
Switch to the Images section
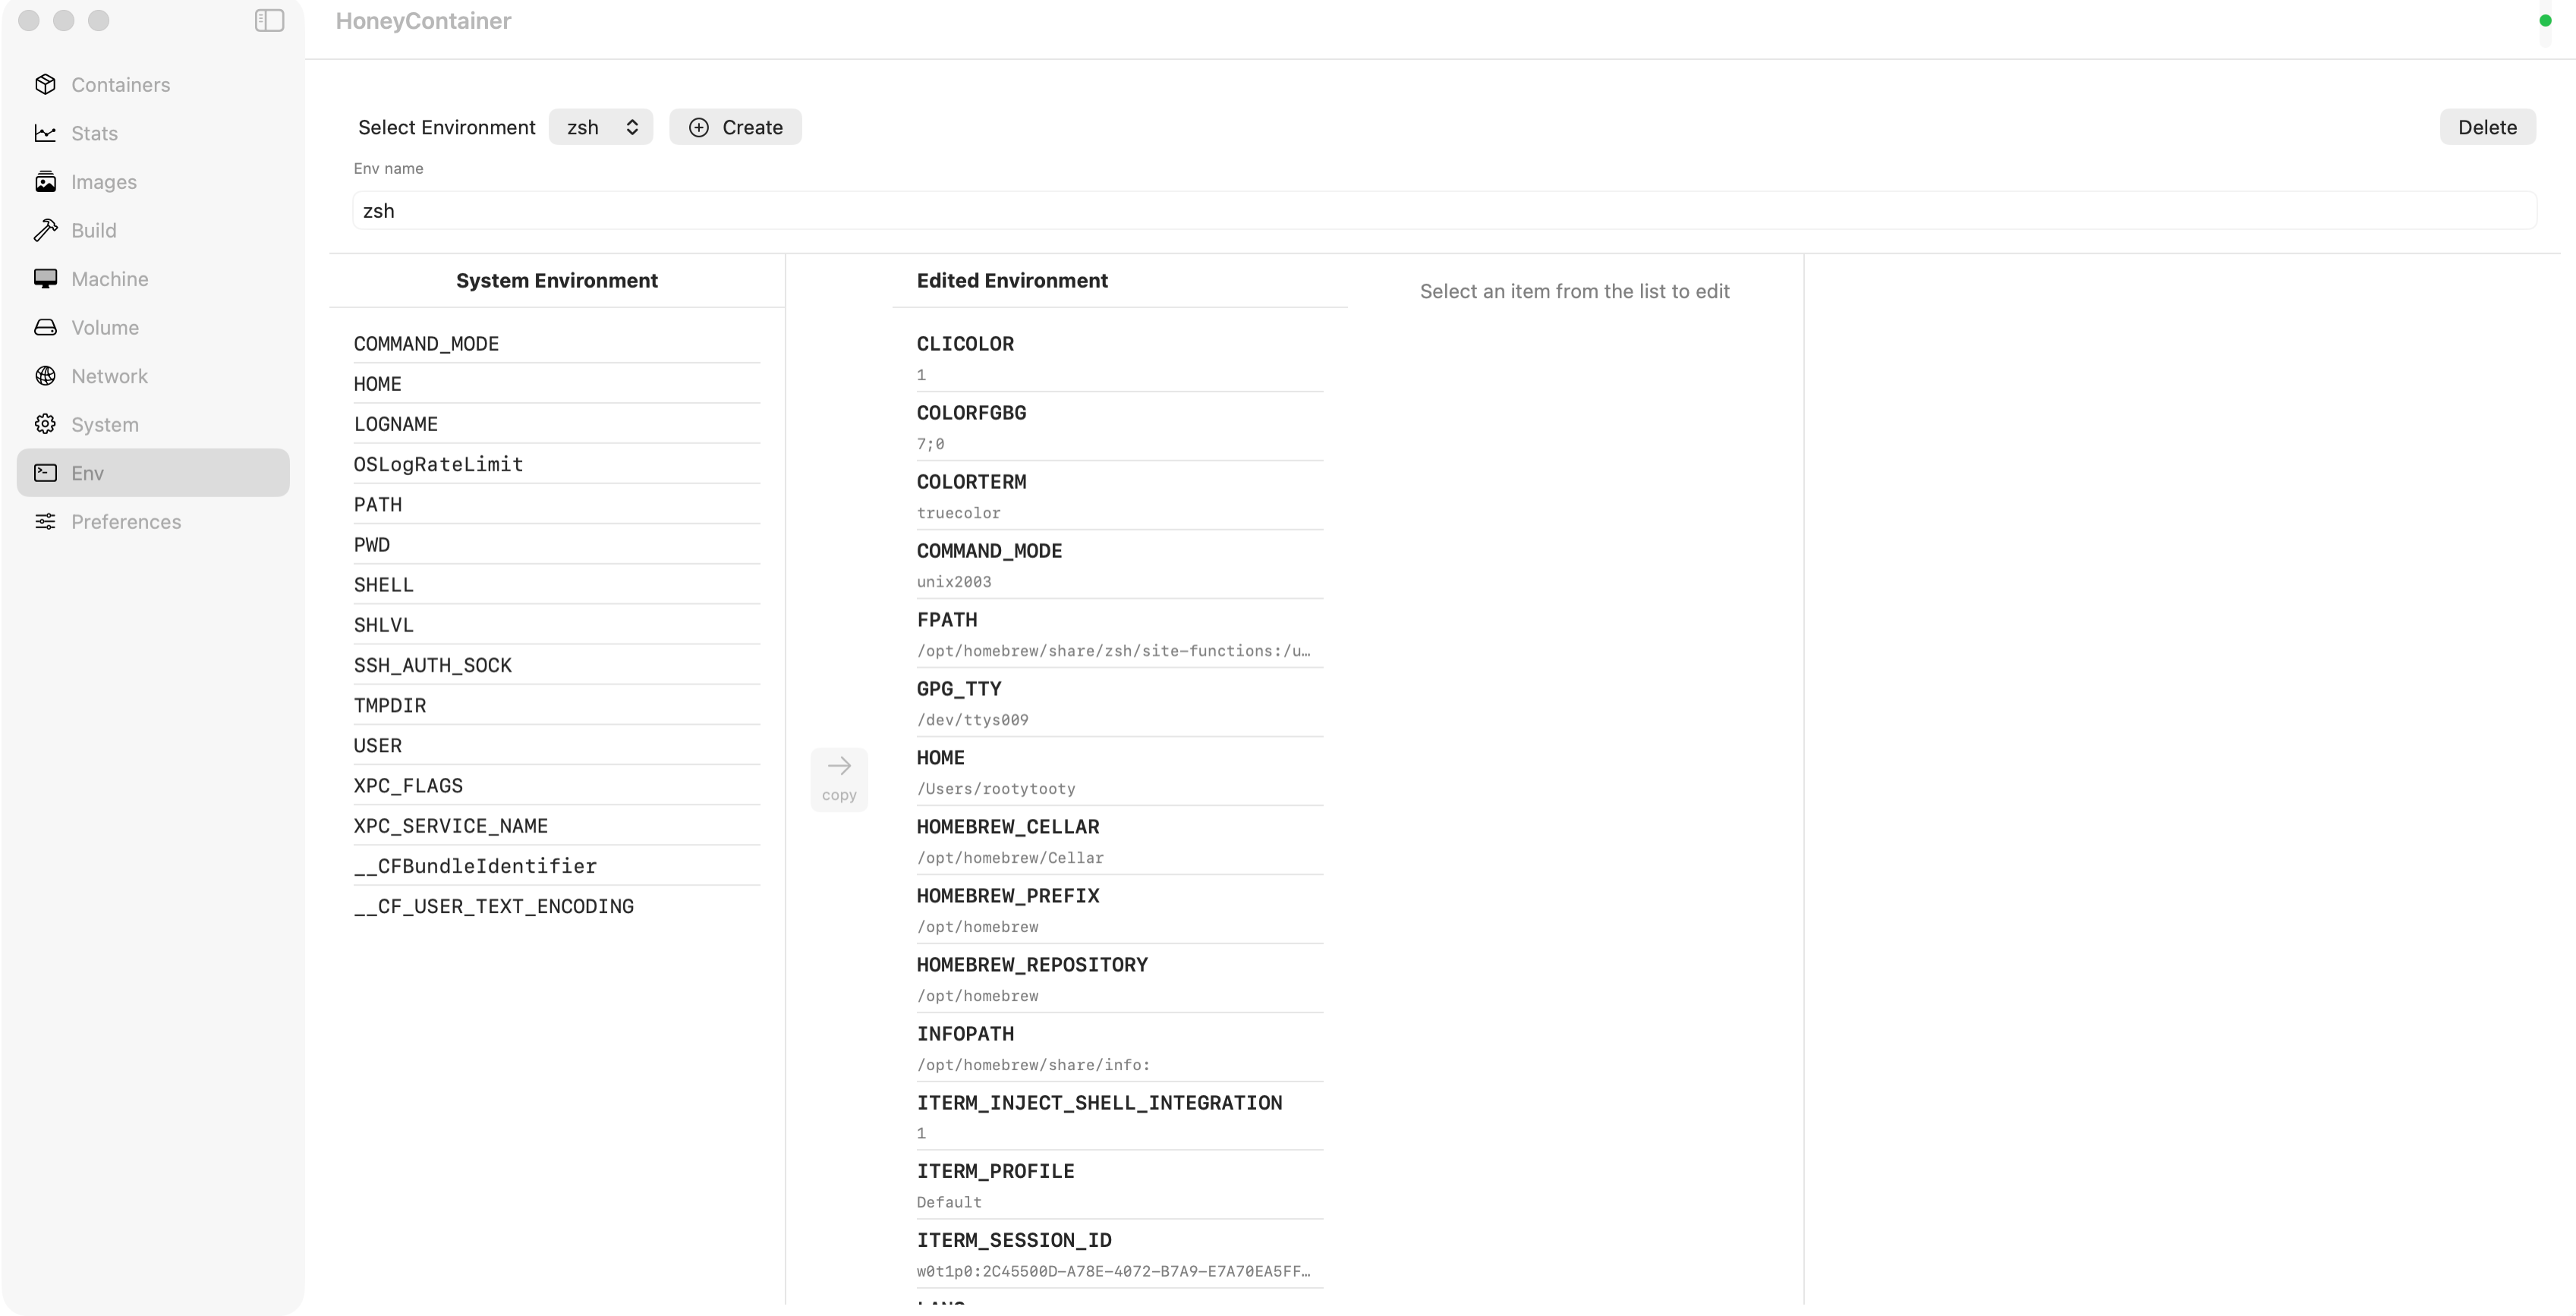tap(153, 182)
